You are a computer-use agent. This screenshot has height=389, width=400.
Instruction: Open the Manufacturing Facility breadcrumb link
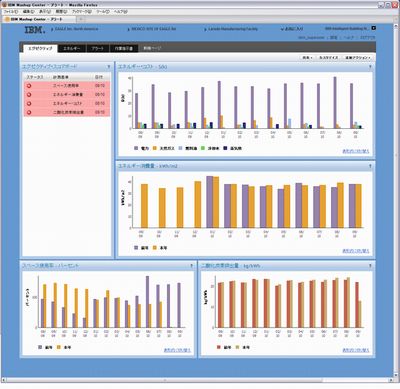click(233, 29)
